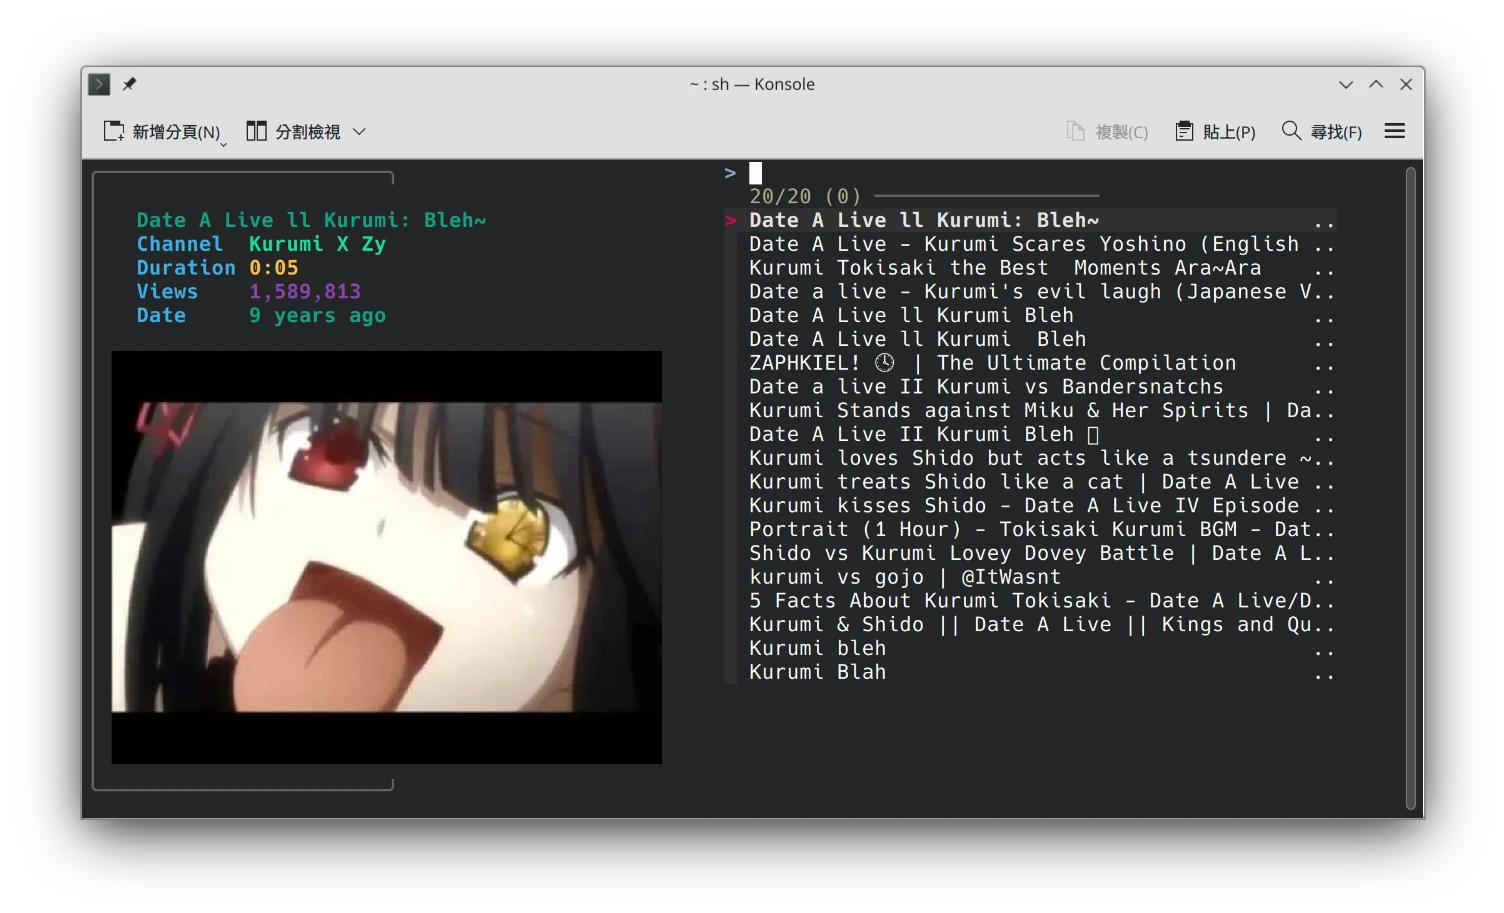Viewport: 1504px width, 913px height.
Task: Close the Konsole window
Action: (x=1406, y=84)
